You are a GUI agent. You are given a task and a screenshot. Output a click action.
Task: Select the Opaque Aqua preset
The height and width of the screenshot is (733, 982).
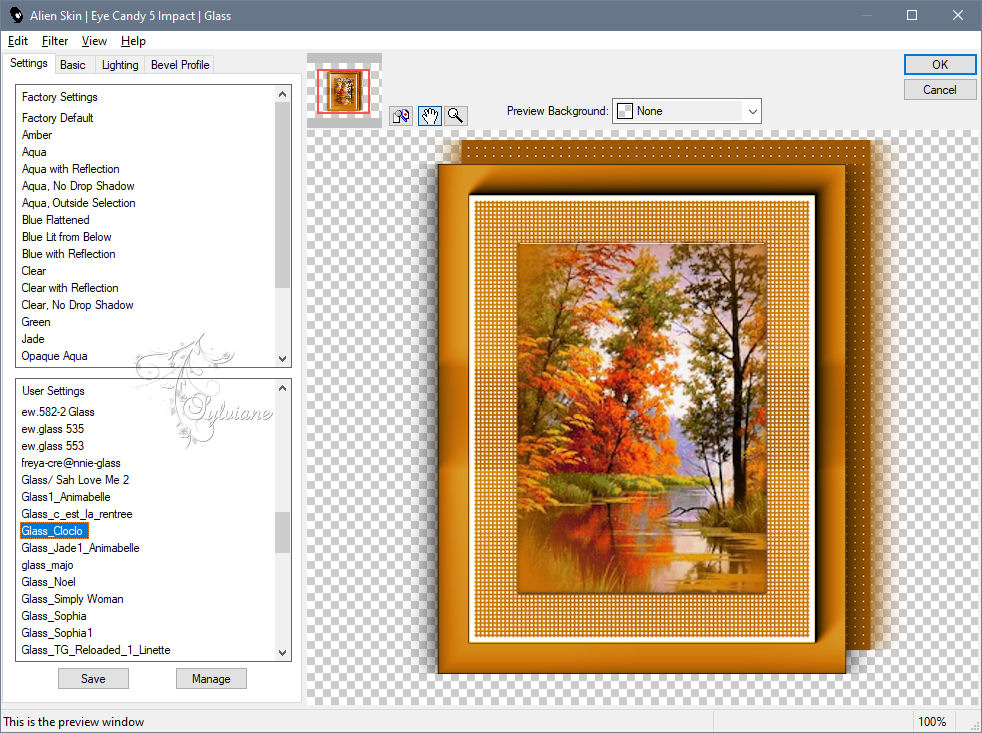54,356
